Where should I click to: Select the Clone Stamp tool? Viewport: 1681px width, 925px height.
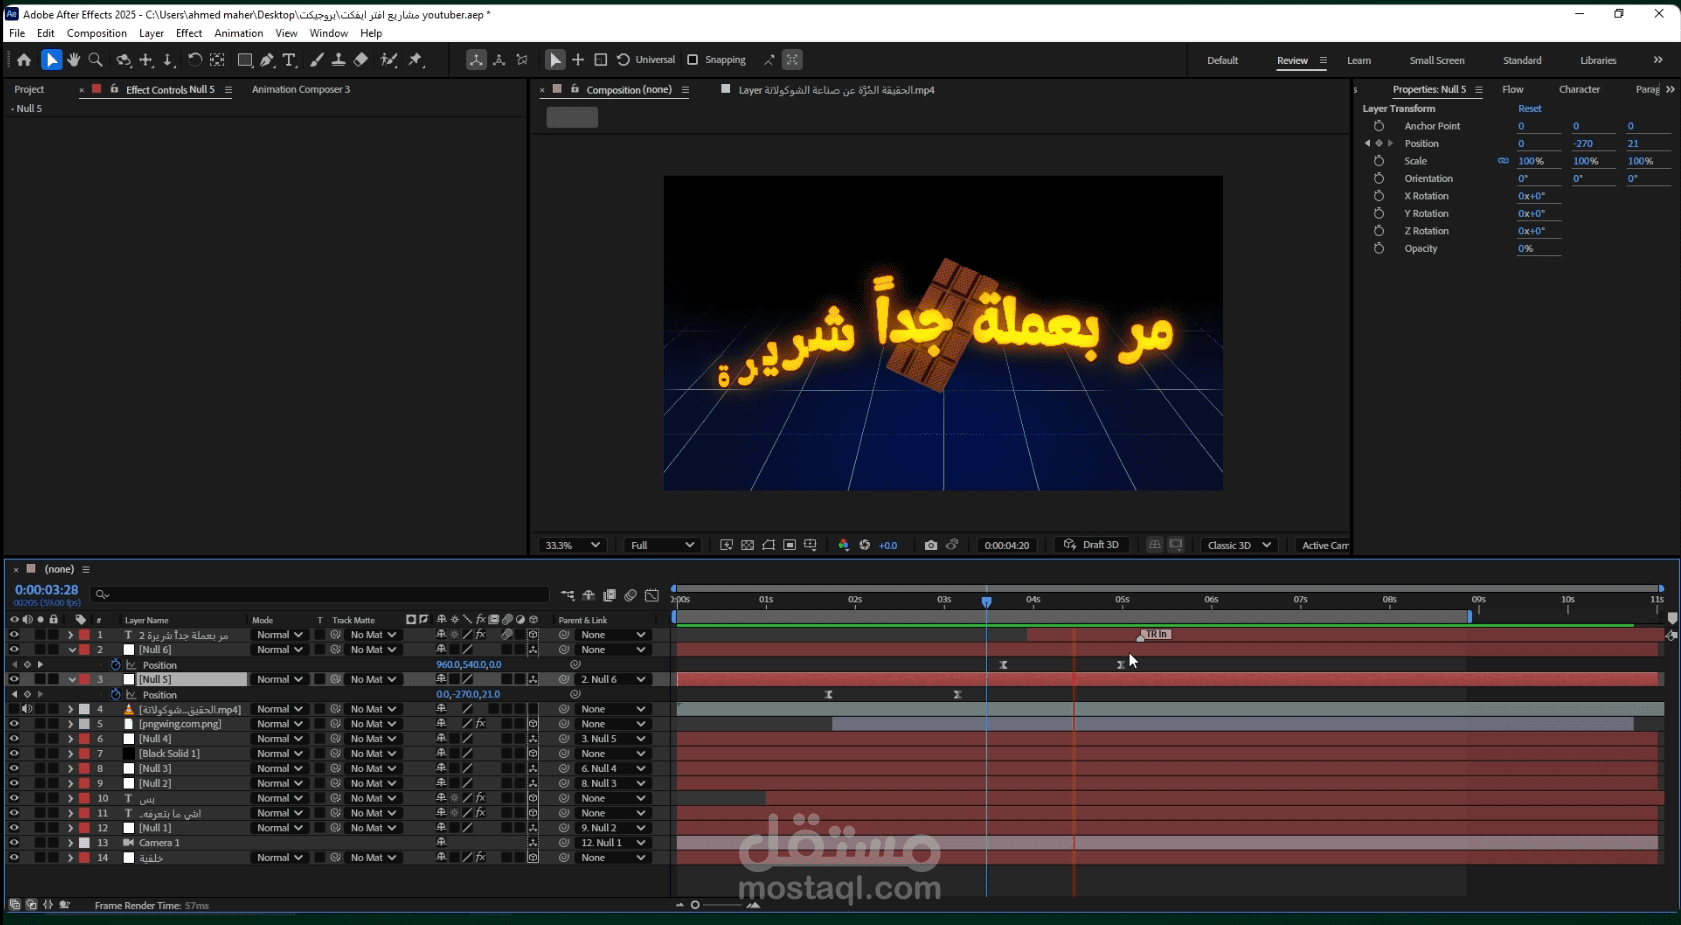[x=339, y=60]
